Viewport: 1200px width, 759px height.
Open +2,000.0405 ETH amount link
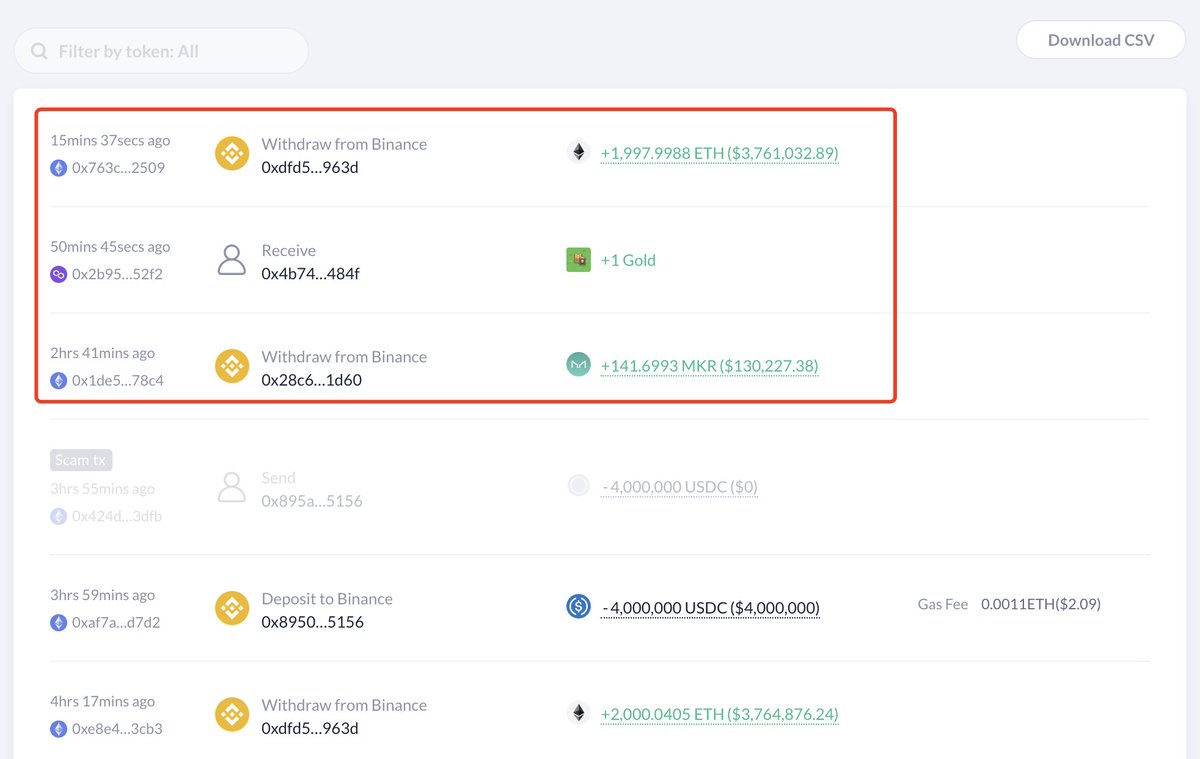coord(719,714)
